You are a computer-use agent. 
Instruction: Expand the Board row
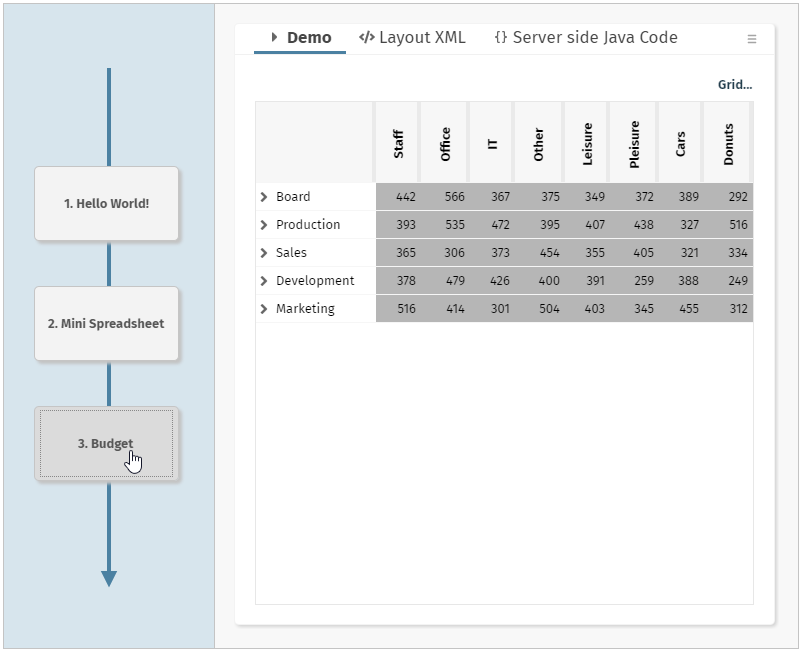coord(264,197)
